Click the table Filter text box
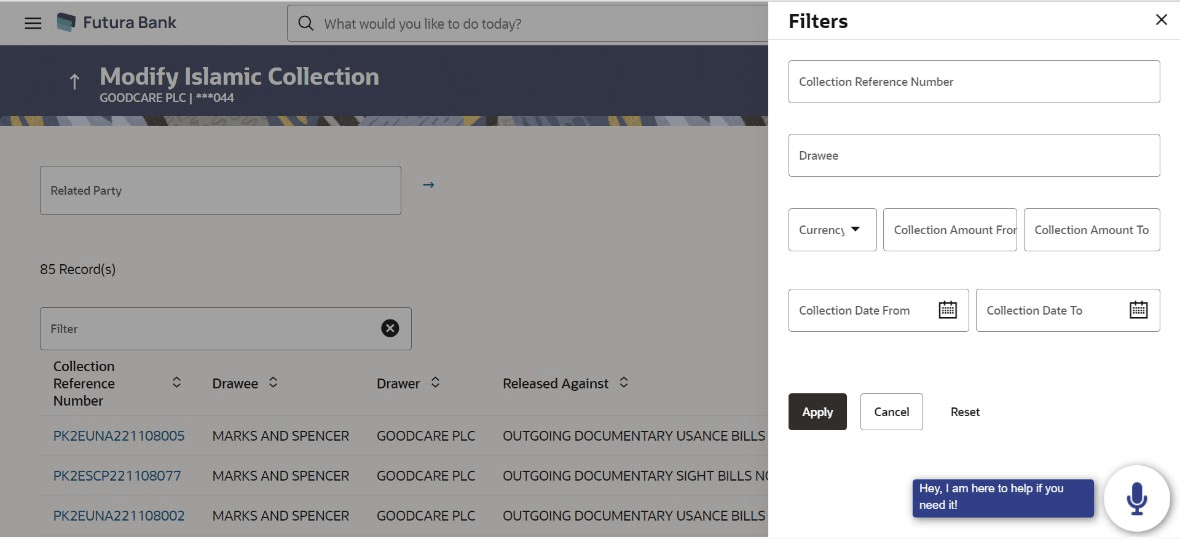 pos(226,328)
